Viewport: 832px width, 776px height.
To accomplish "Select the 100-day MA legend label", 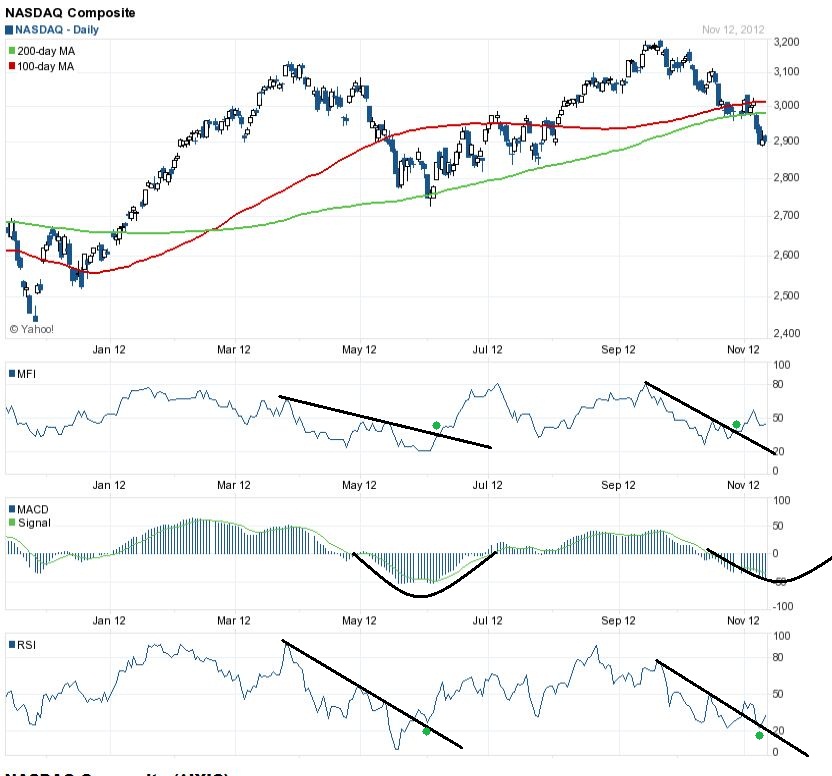I will point(45,66).
